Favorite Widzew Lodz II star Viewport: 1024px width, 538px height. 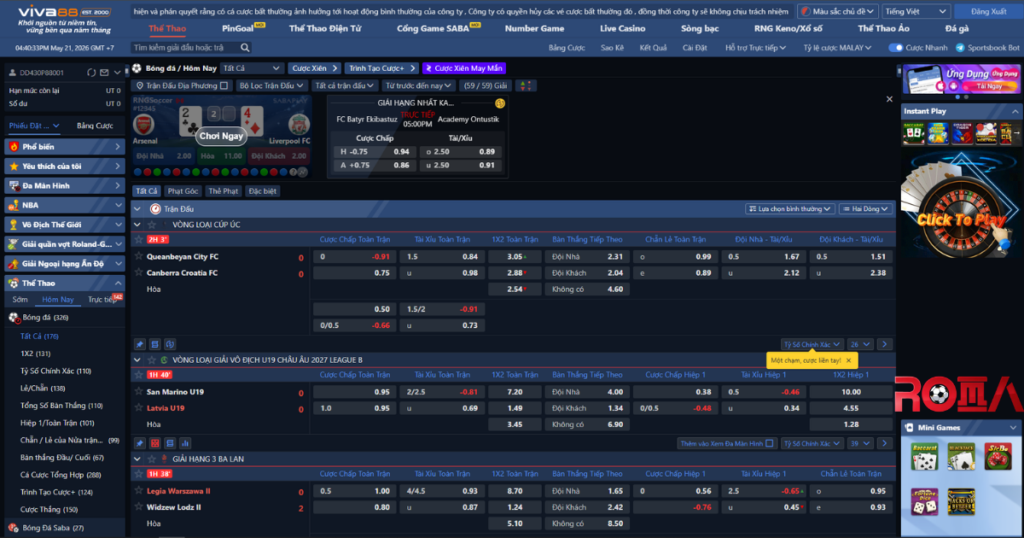click(138, 507)
